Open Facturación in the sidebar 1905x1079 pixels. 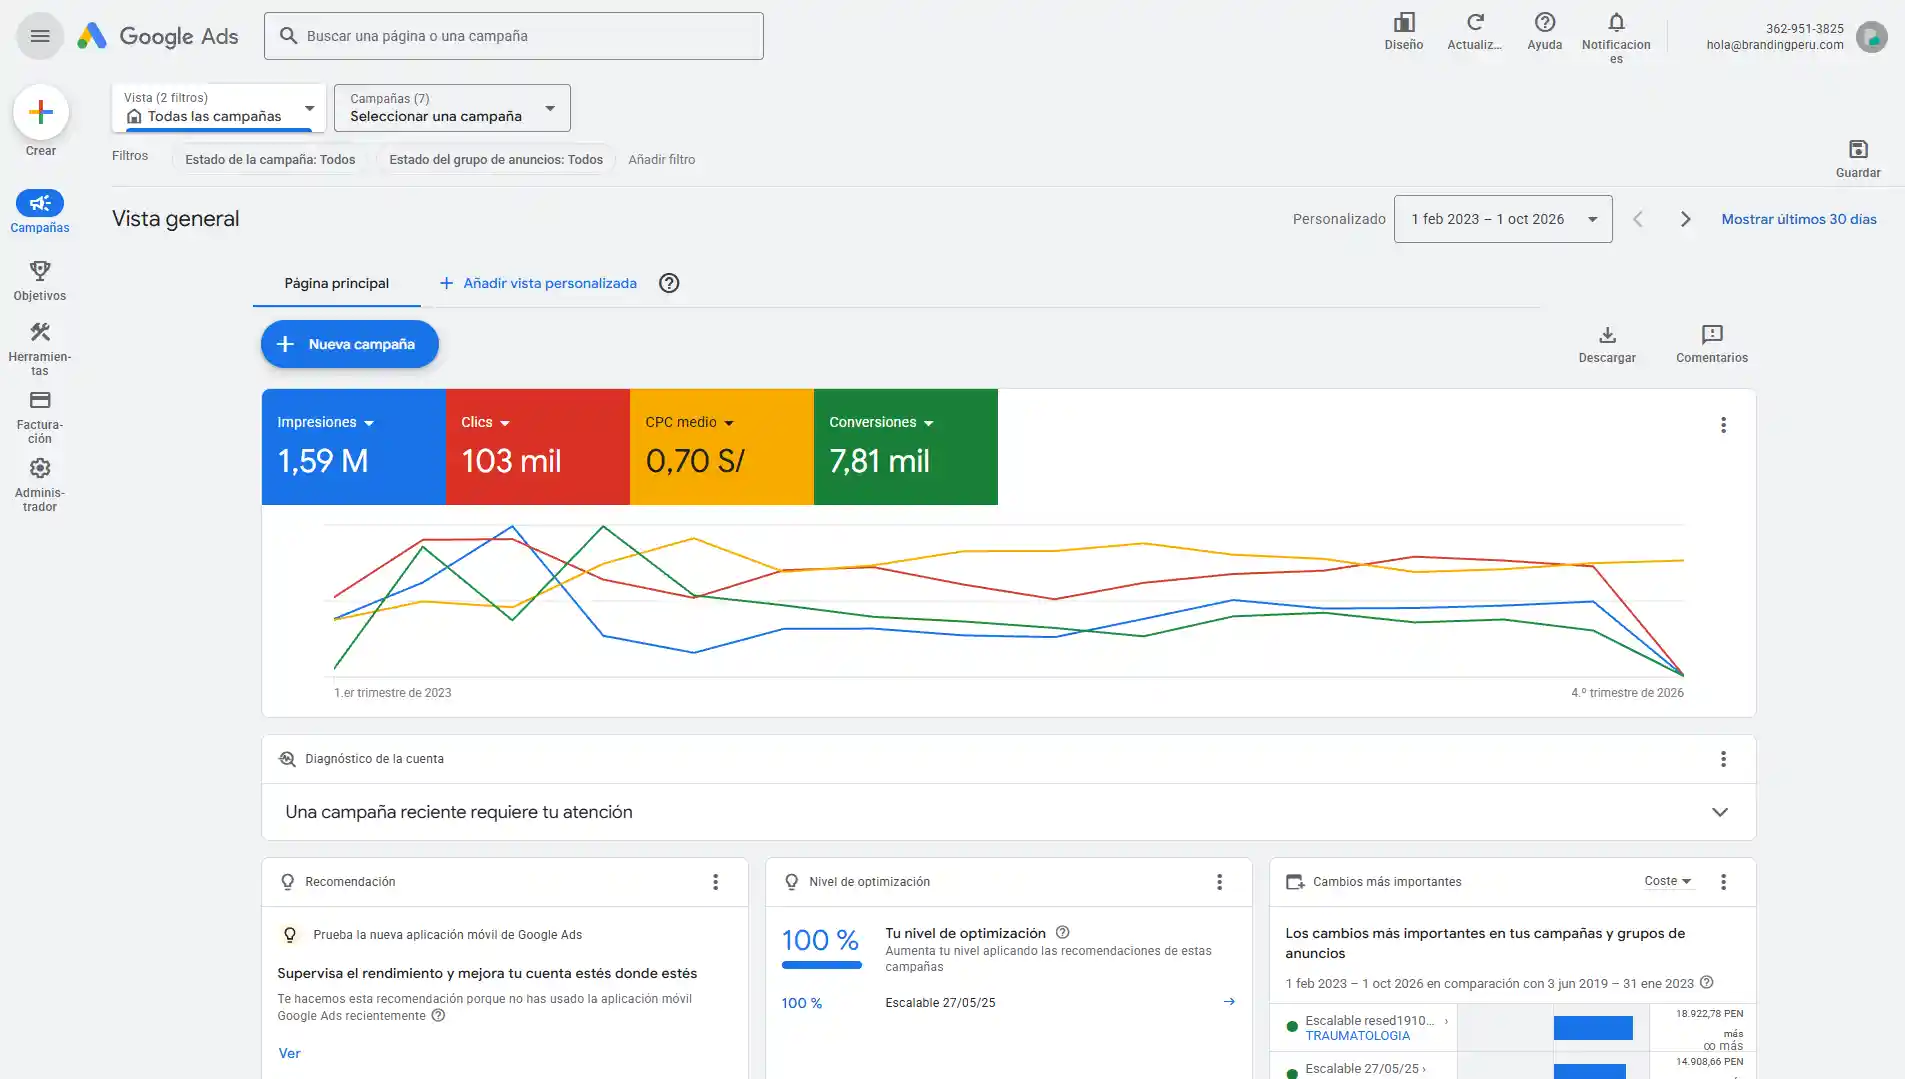(x=40, y=416)
